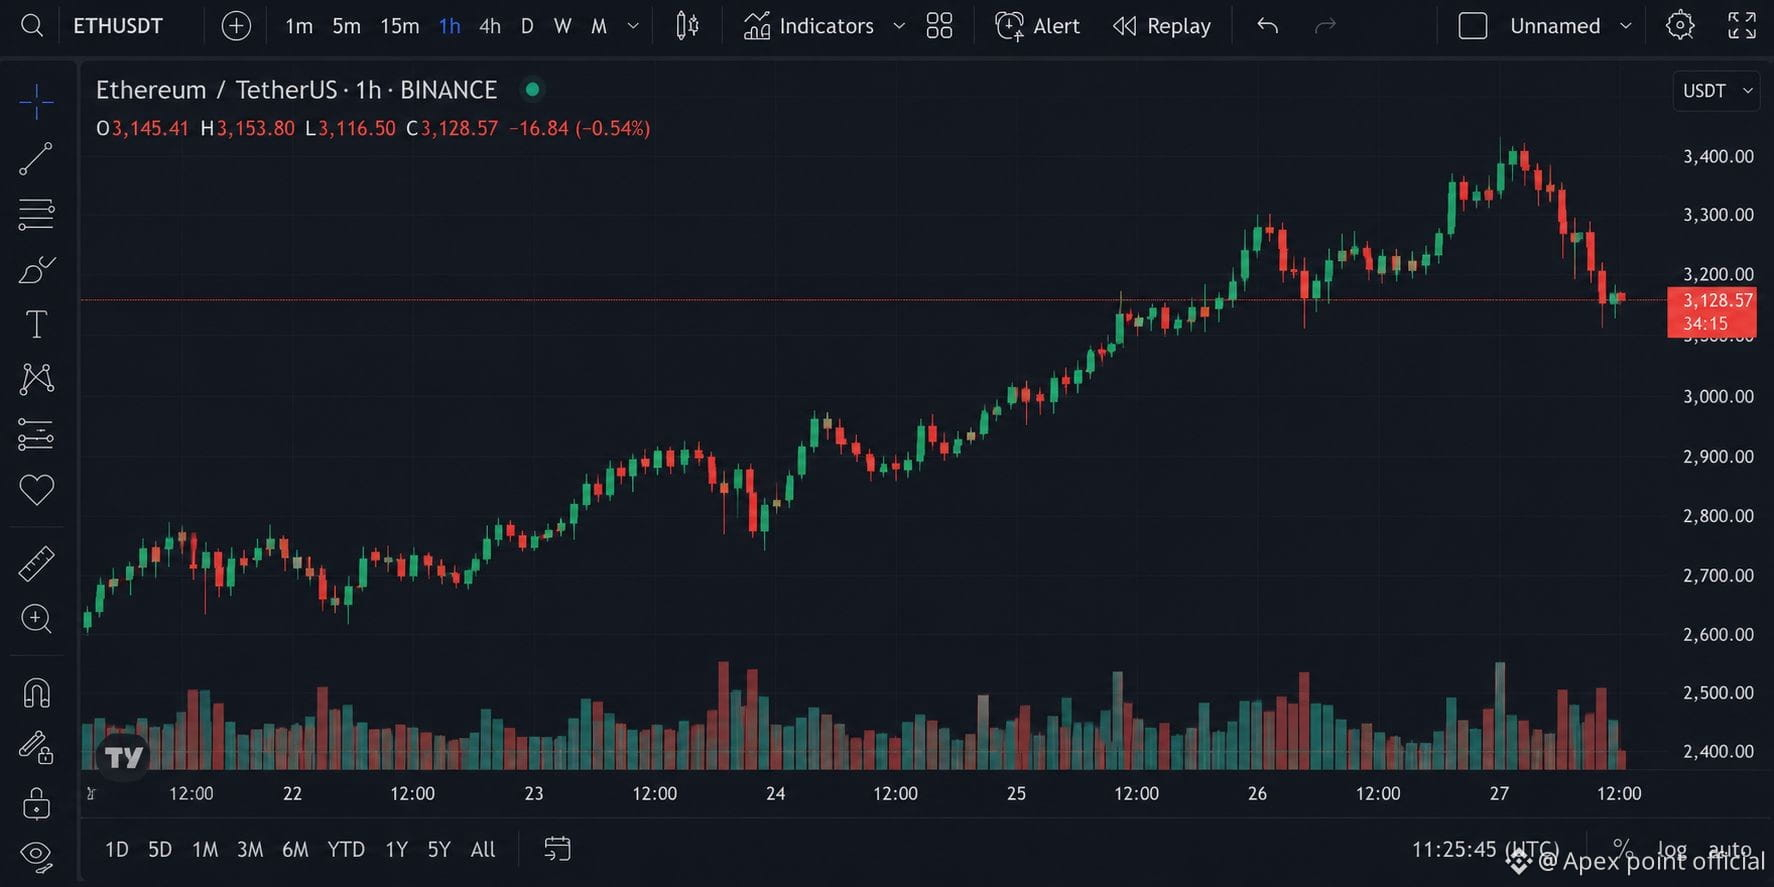
Task: Activate the zoom in tool
Action: pyautogui.click(x=36, y=619)
